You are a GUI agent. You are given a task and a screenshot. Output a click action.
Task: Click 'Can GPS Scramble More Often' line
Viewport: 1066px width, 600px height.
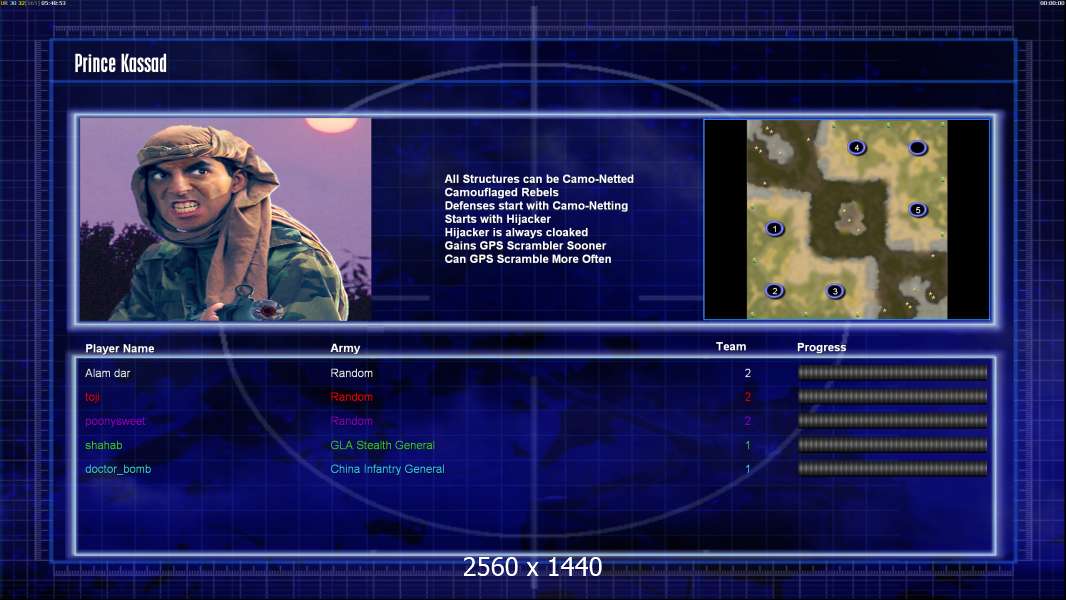tap(528, 259)
